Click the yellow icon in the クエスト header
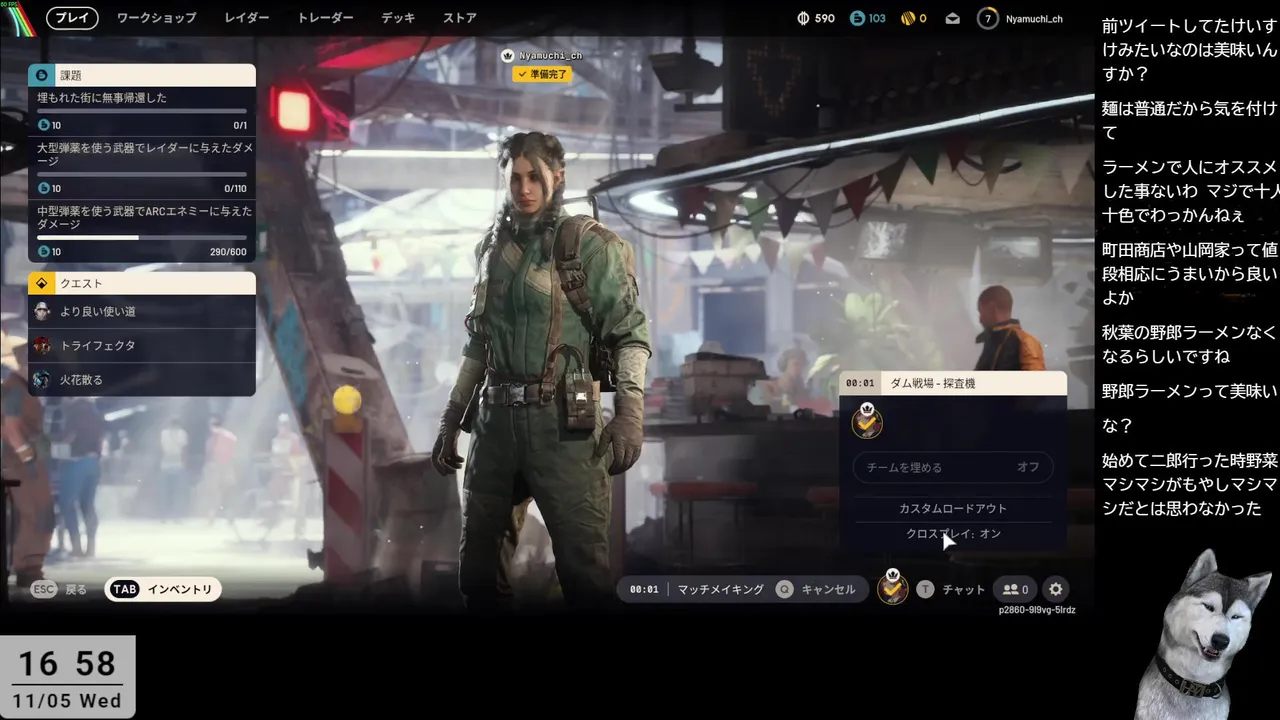Viewport: 1280px width, 720px height. [x=42, y=283]
